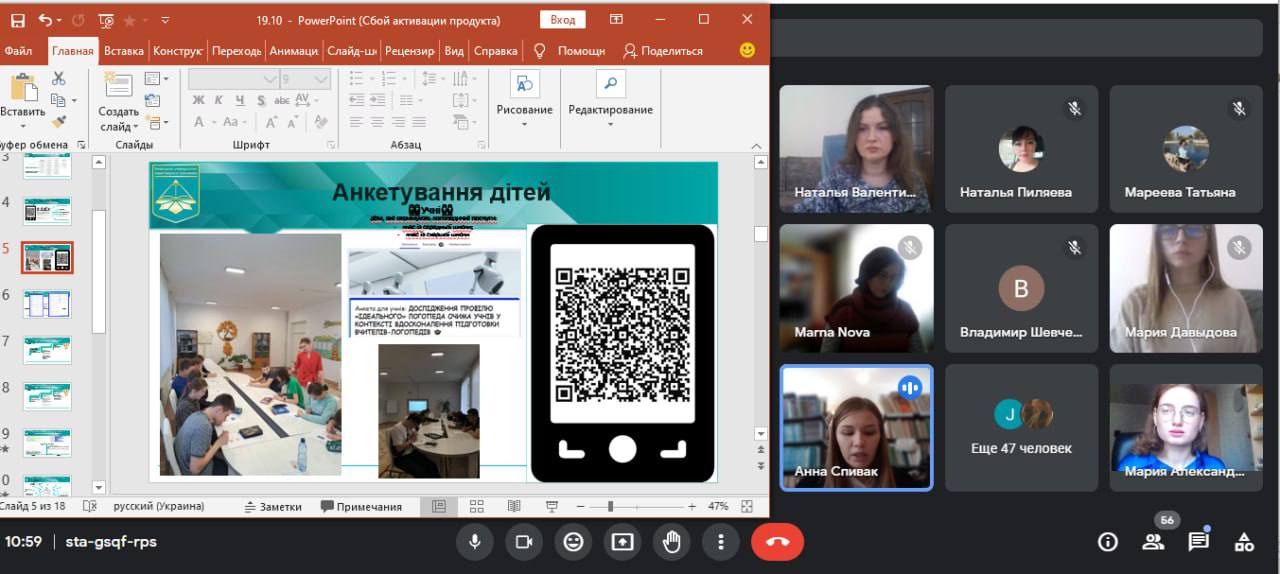Screen dimensions: 1280x574
Task: Open the Вставка ribbon tab
Action: pyautogui.click(x=124, y=51)
